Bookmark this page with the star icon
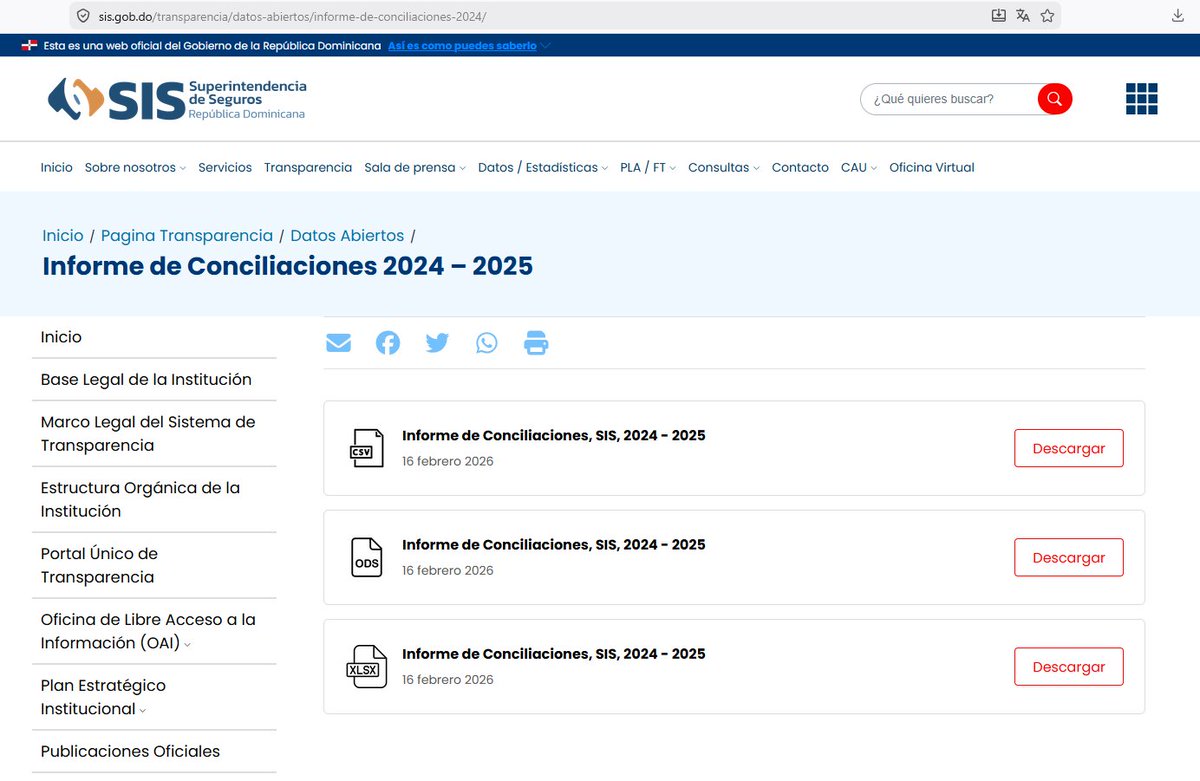The image size is (1200, 781). 1047,15
